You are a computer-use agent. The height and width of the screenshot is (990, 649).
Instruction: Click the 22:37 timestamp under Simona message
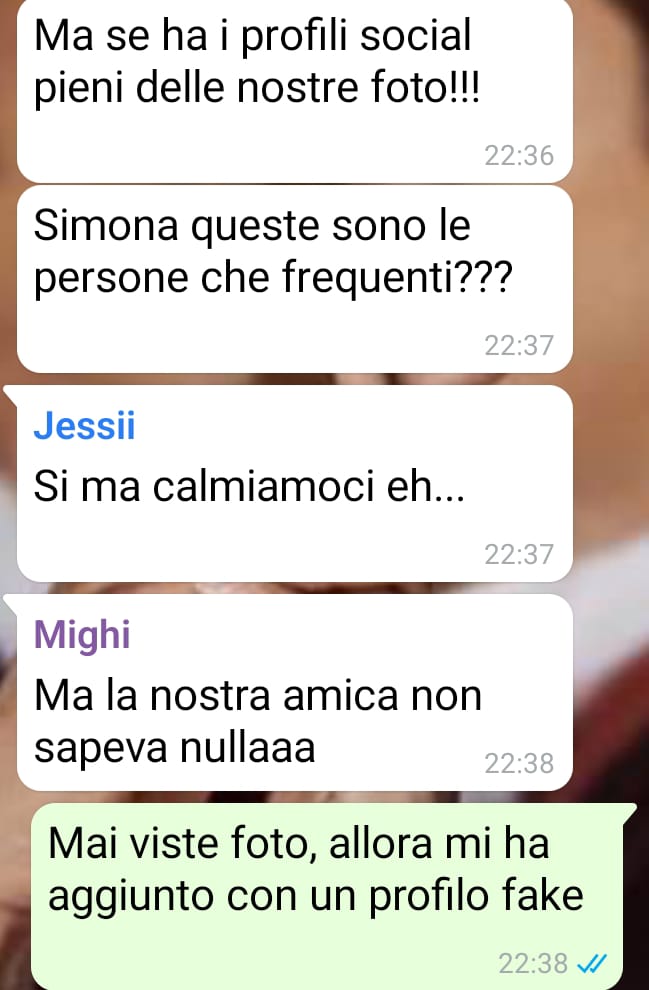519,345
